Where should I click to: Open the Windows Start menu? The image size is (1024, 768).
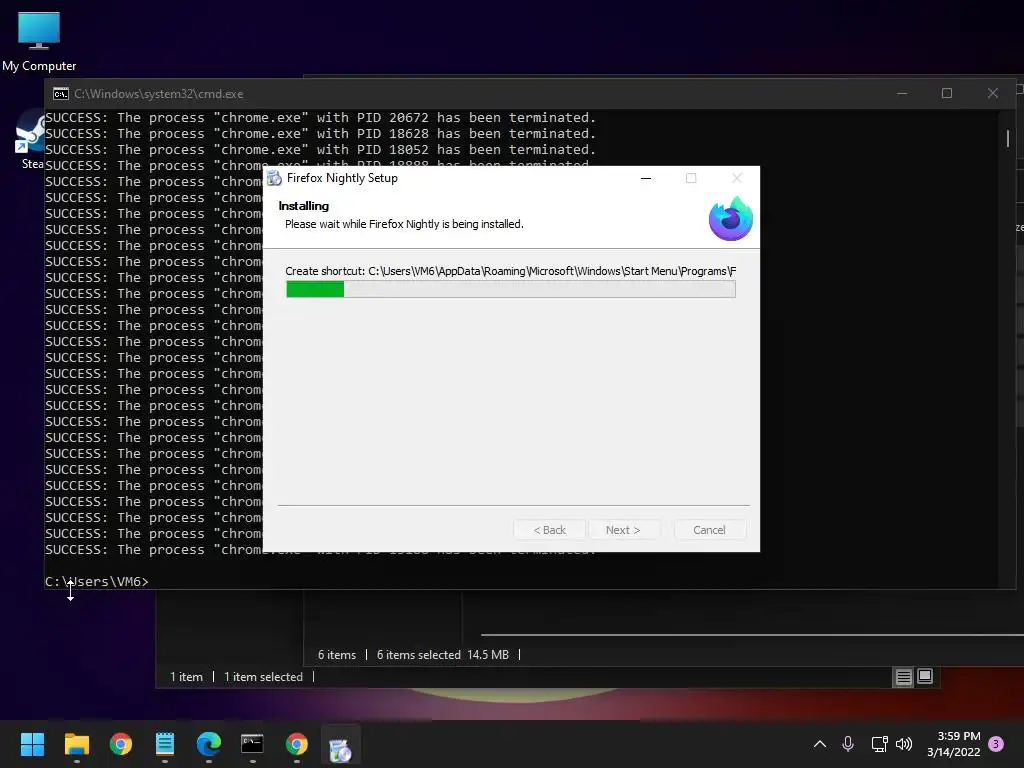[x=32, y=744]
